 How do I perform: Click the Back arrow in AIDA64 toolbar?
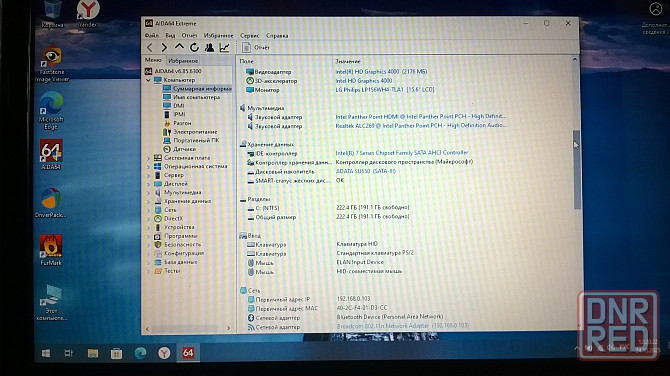(x=150, y=47)
